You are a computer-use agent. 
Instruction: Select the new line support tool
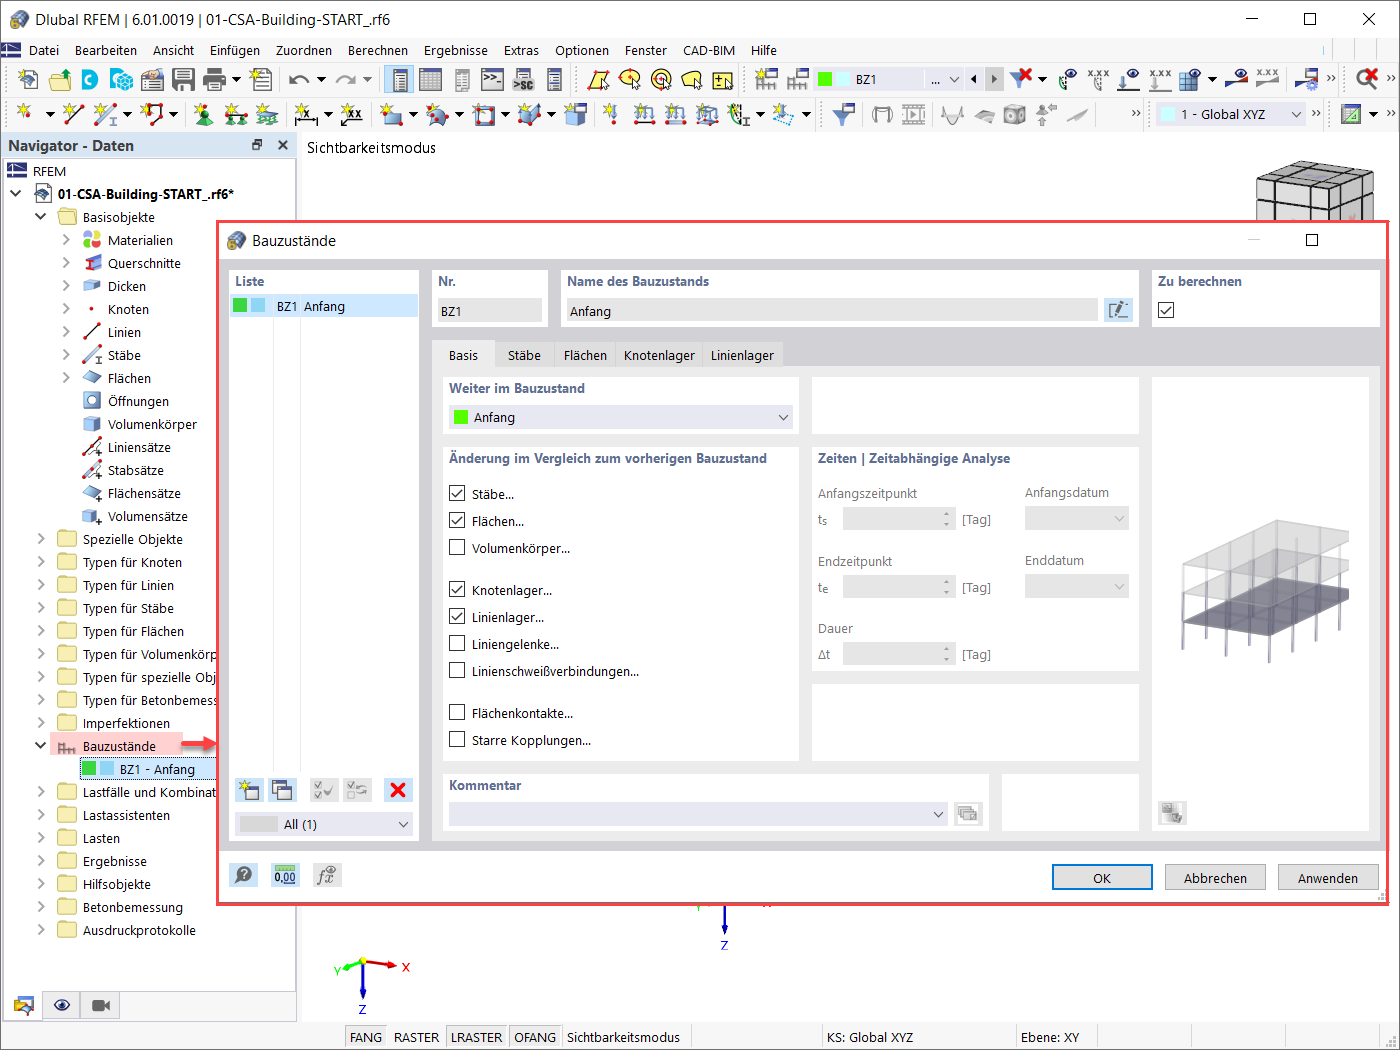pyautogui.click(x=235, y=115)
